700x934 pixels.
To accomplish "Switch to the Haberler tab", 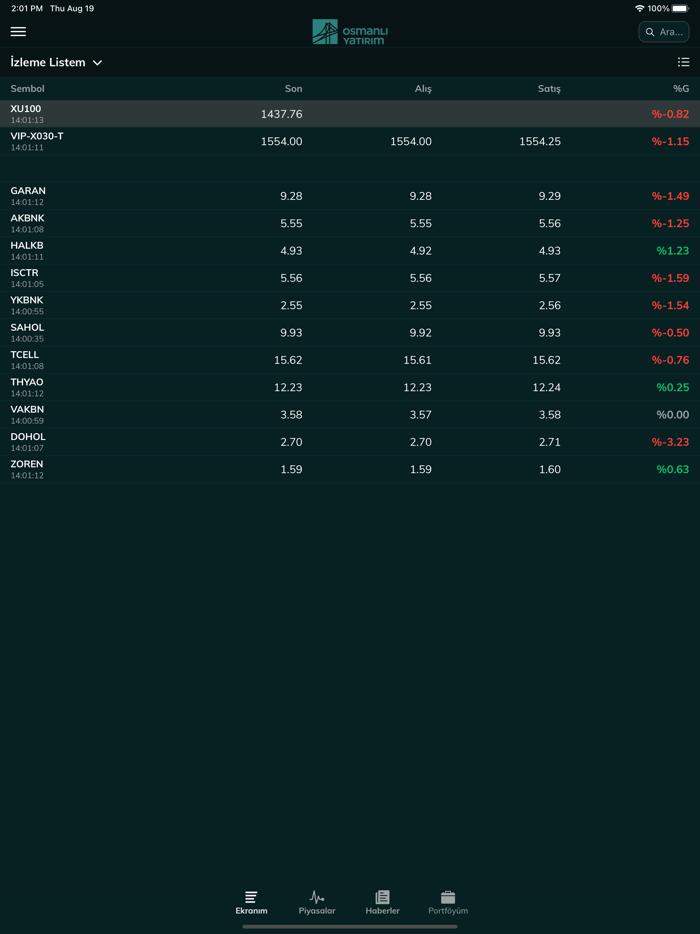I will pyautogui.click(x=382, y=902).
